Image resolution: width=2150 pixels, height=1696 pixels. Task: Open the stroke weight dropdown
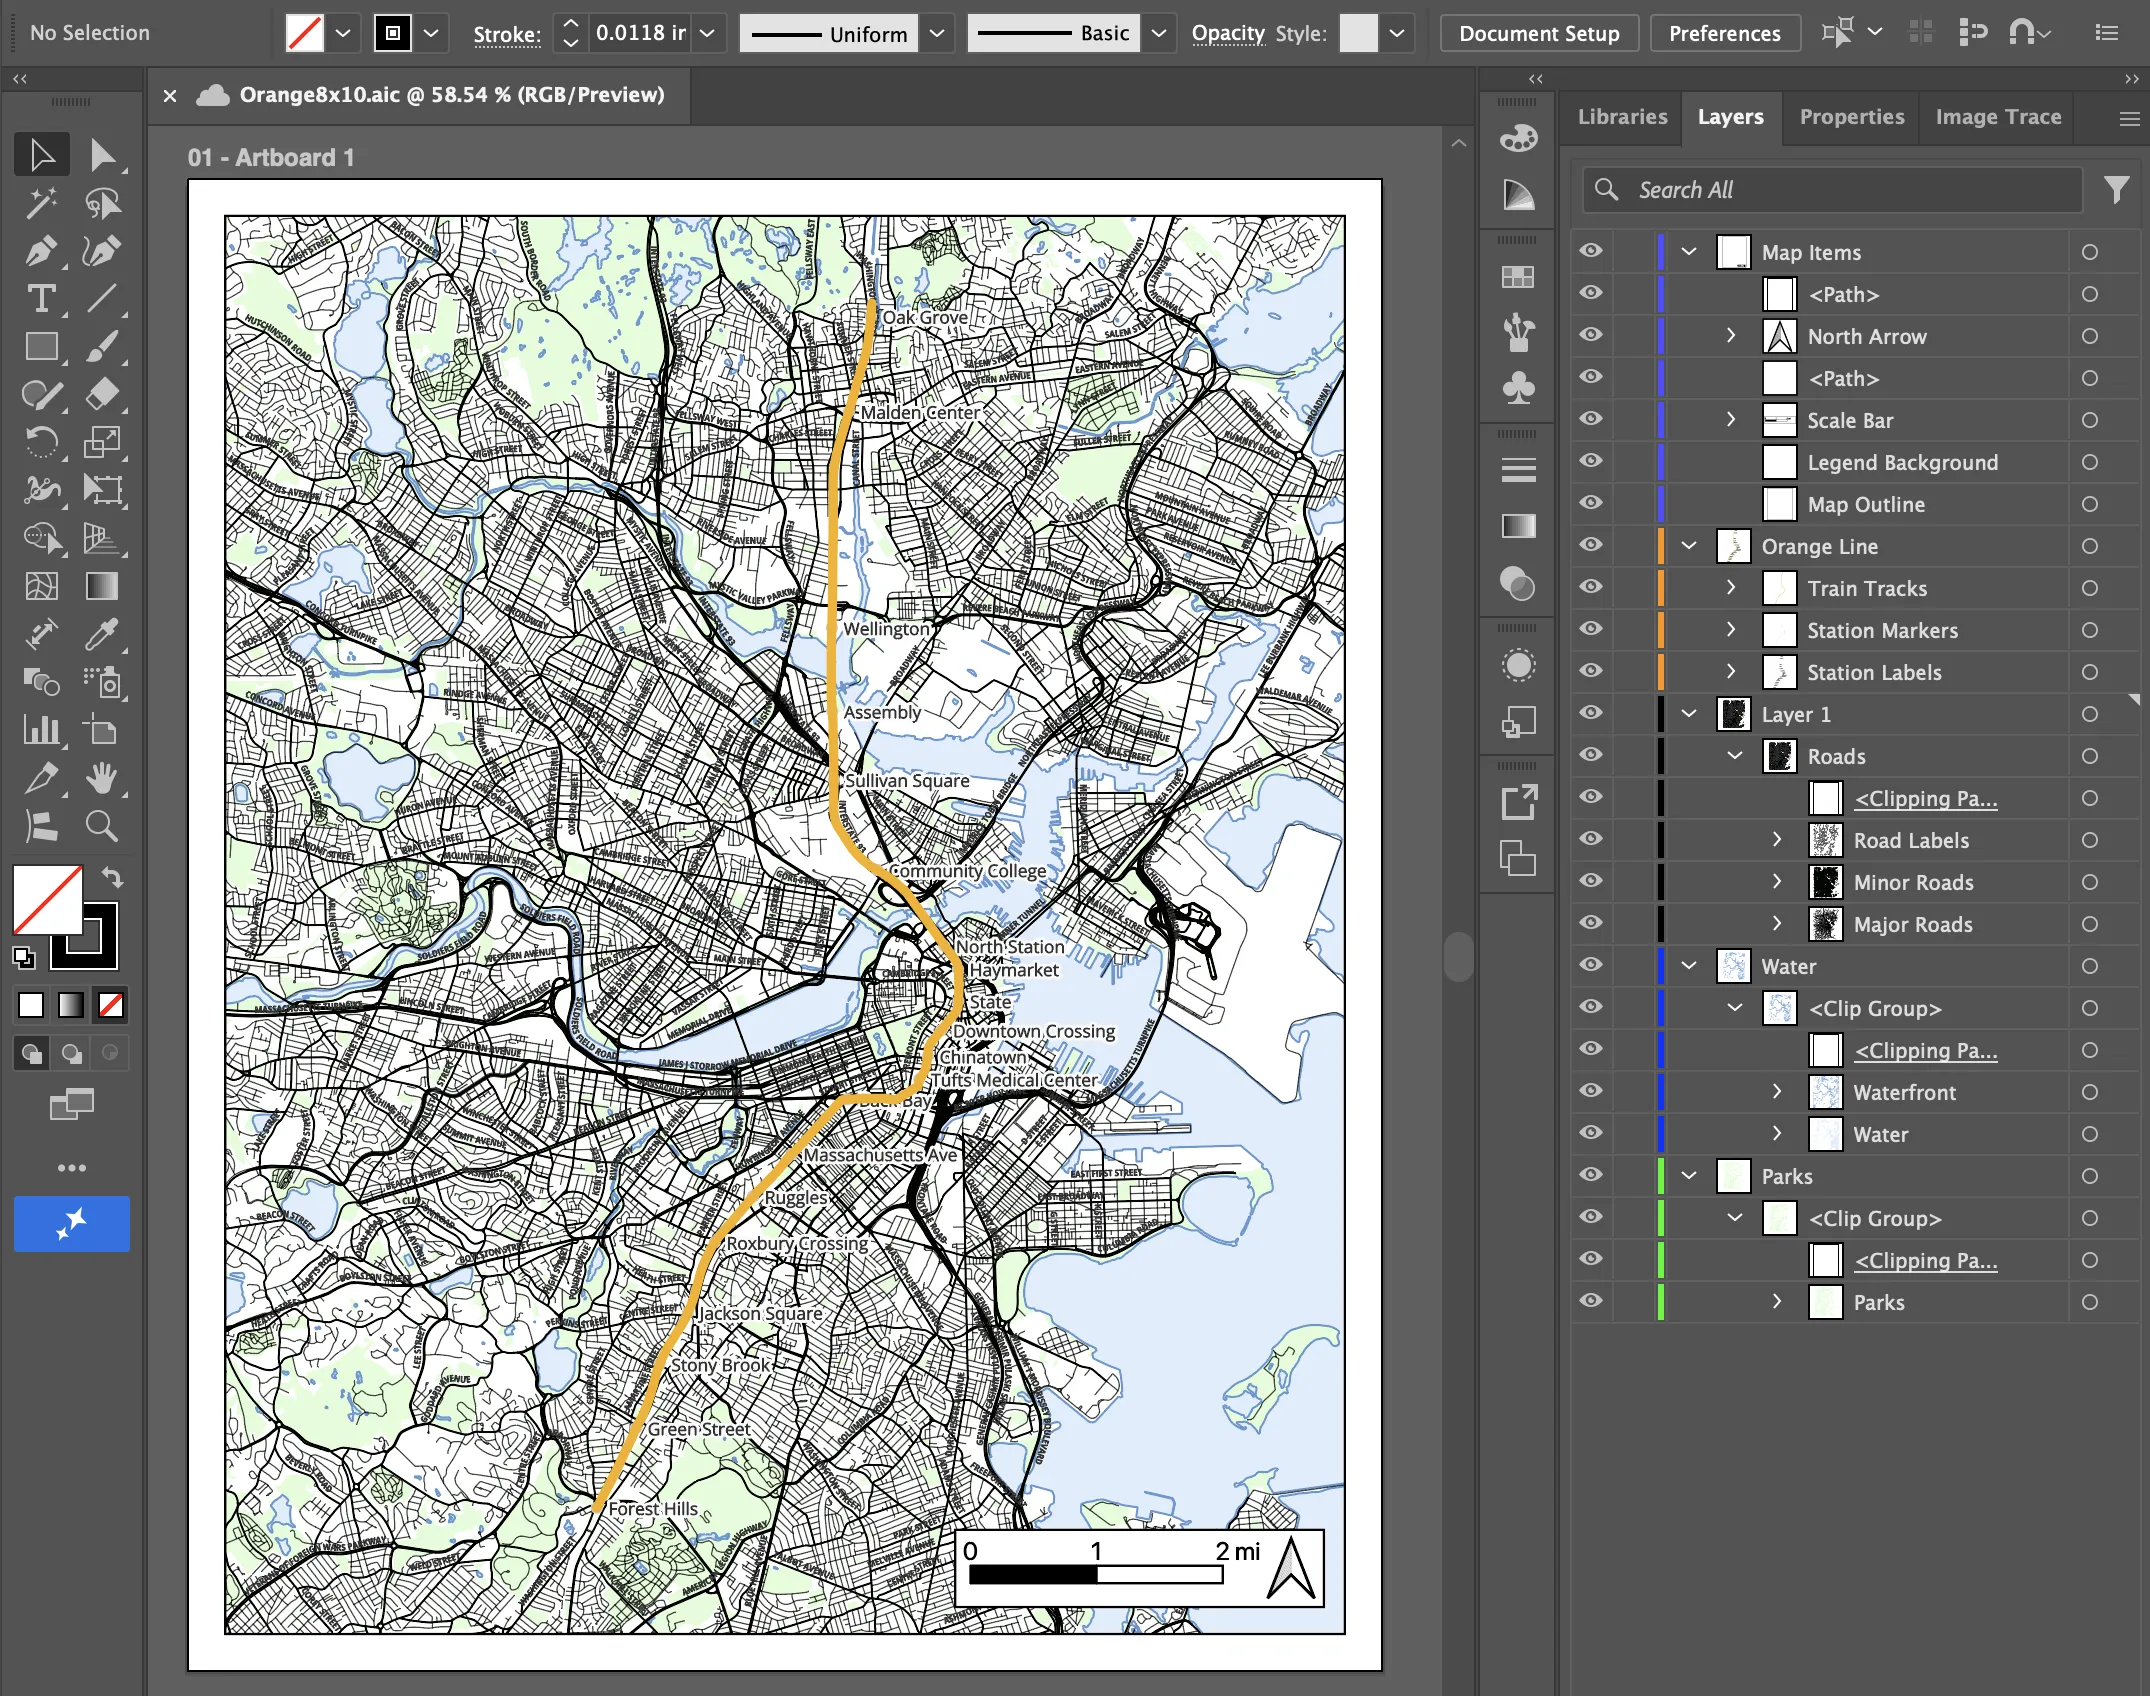point(707,33)
